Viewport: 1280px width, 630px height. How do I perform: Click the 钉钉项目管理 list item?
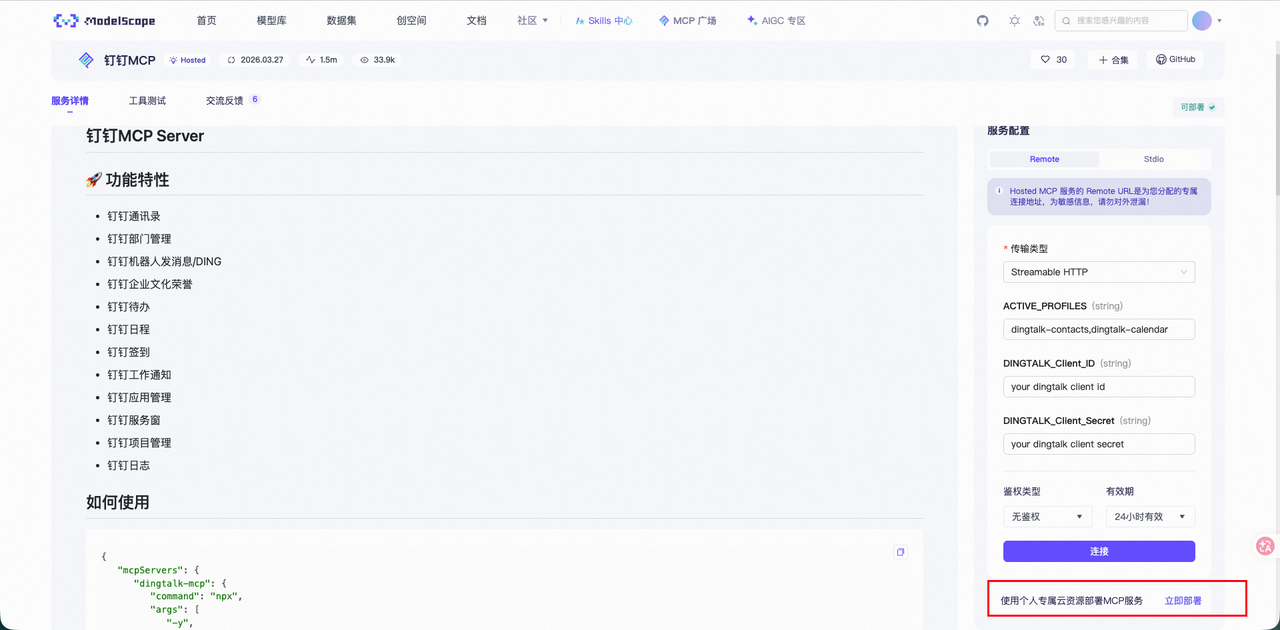click(x=139, y=443)
